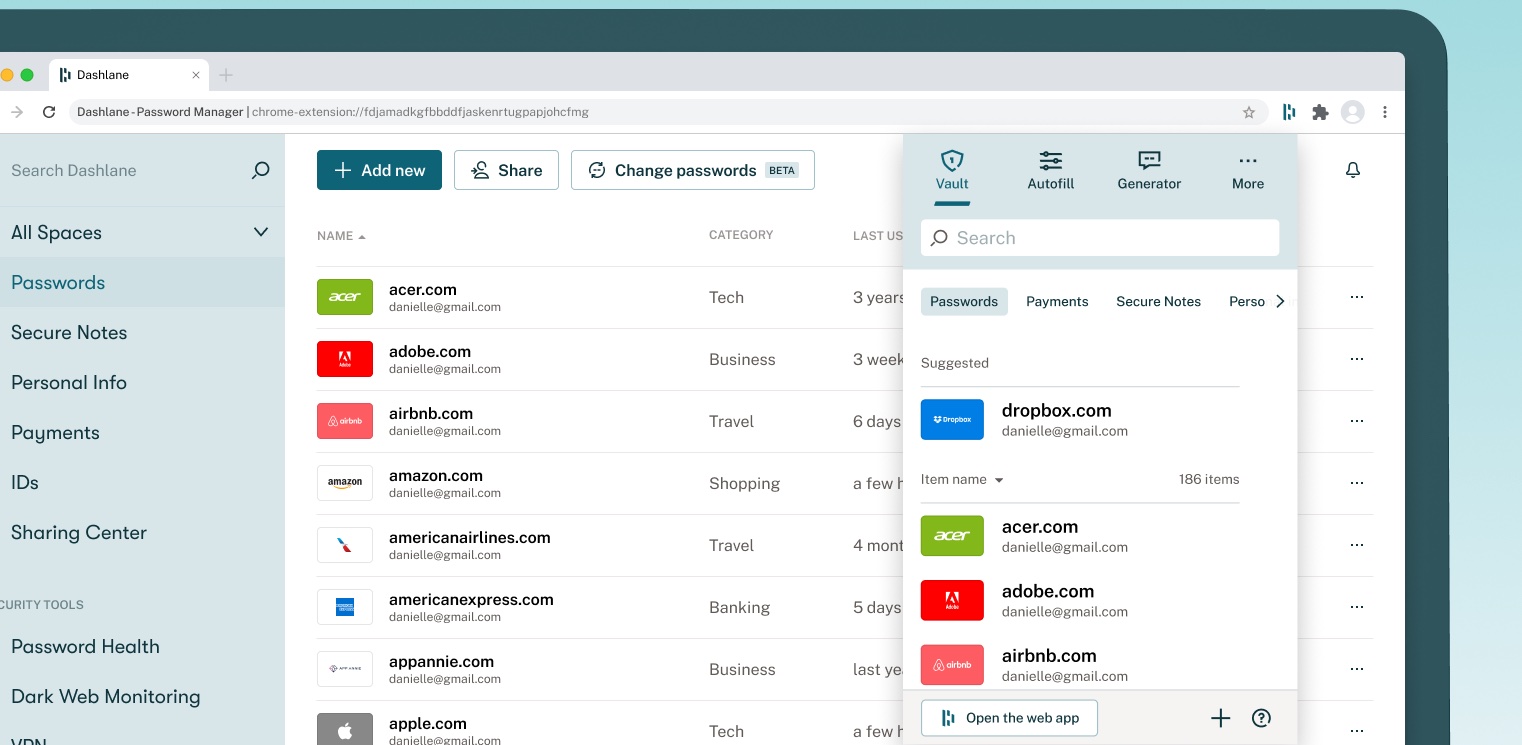
Task: Open the help question mark icon
Action: (1261, 718)
